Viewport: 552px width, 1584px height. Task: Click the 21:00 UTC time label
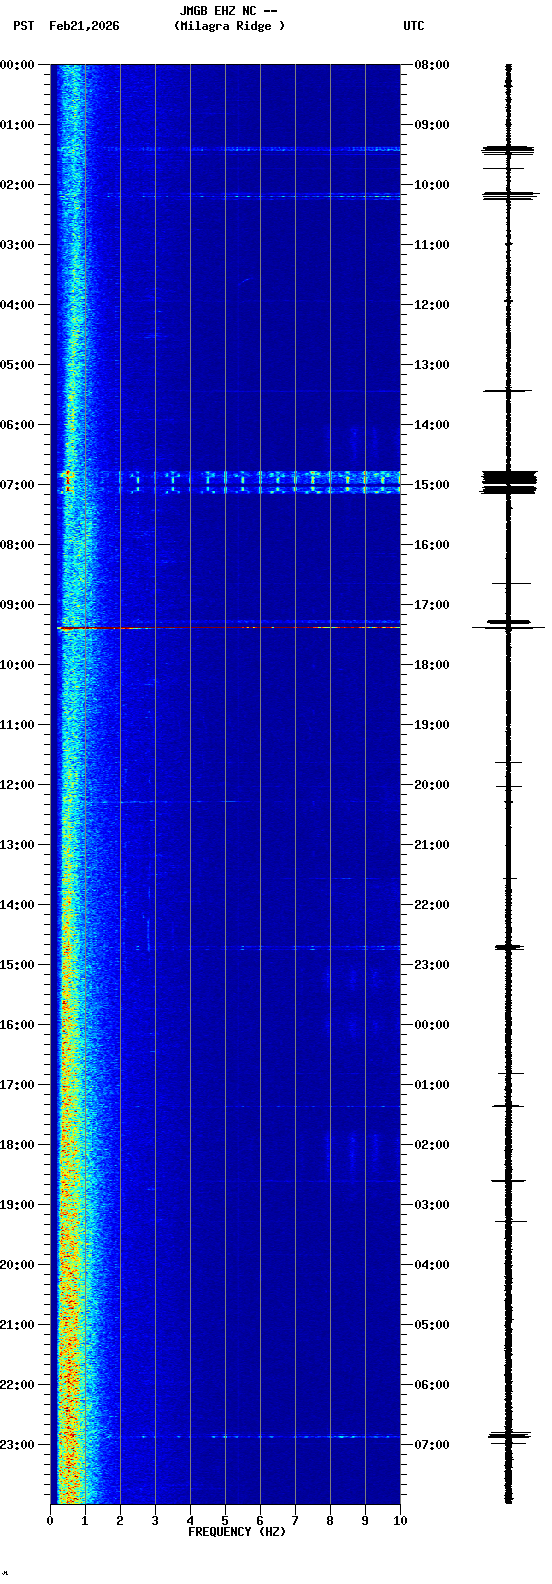click(432, 845)
